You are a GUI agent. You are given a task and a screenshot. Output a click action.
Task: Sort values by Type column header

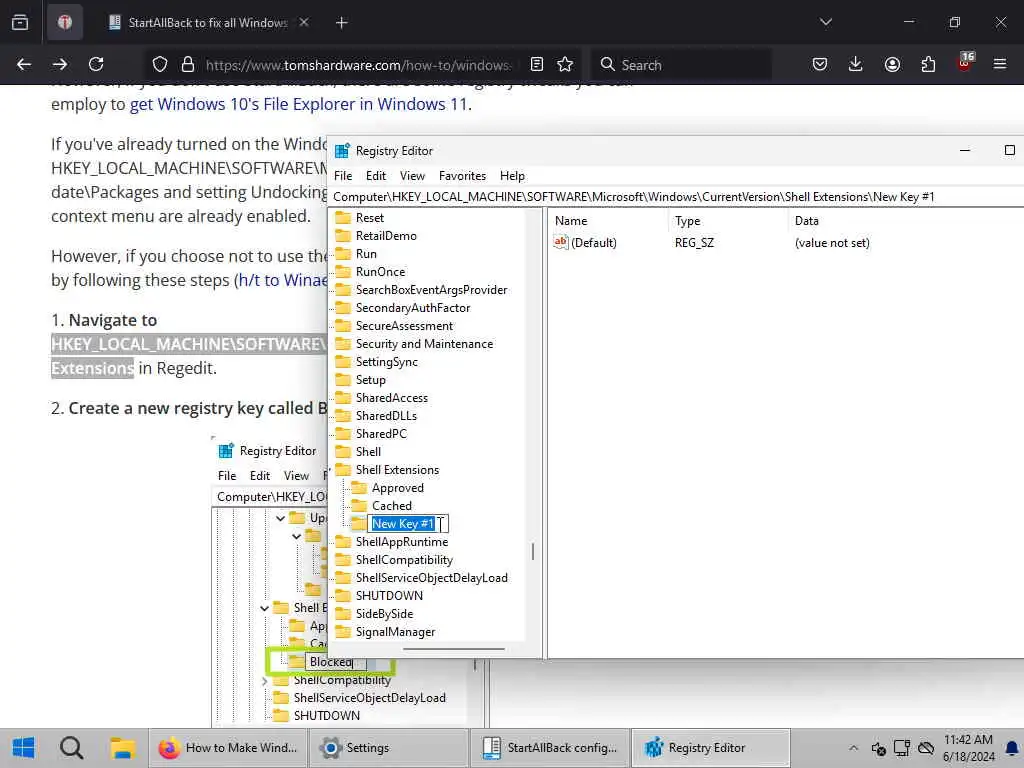click(729, 221)
